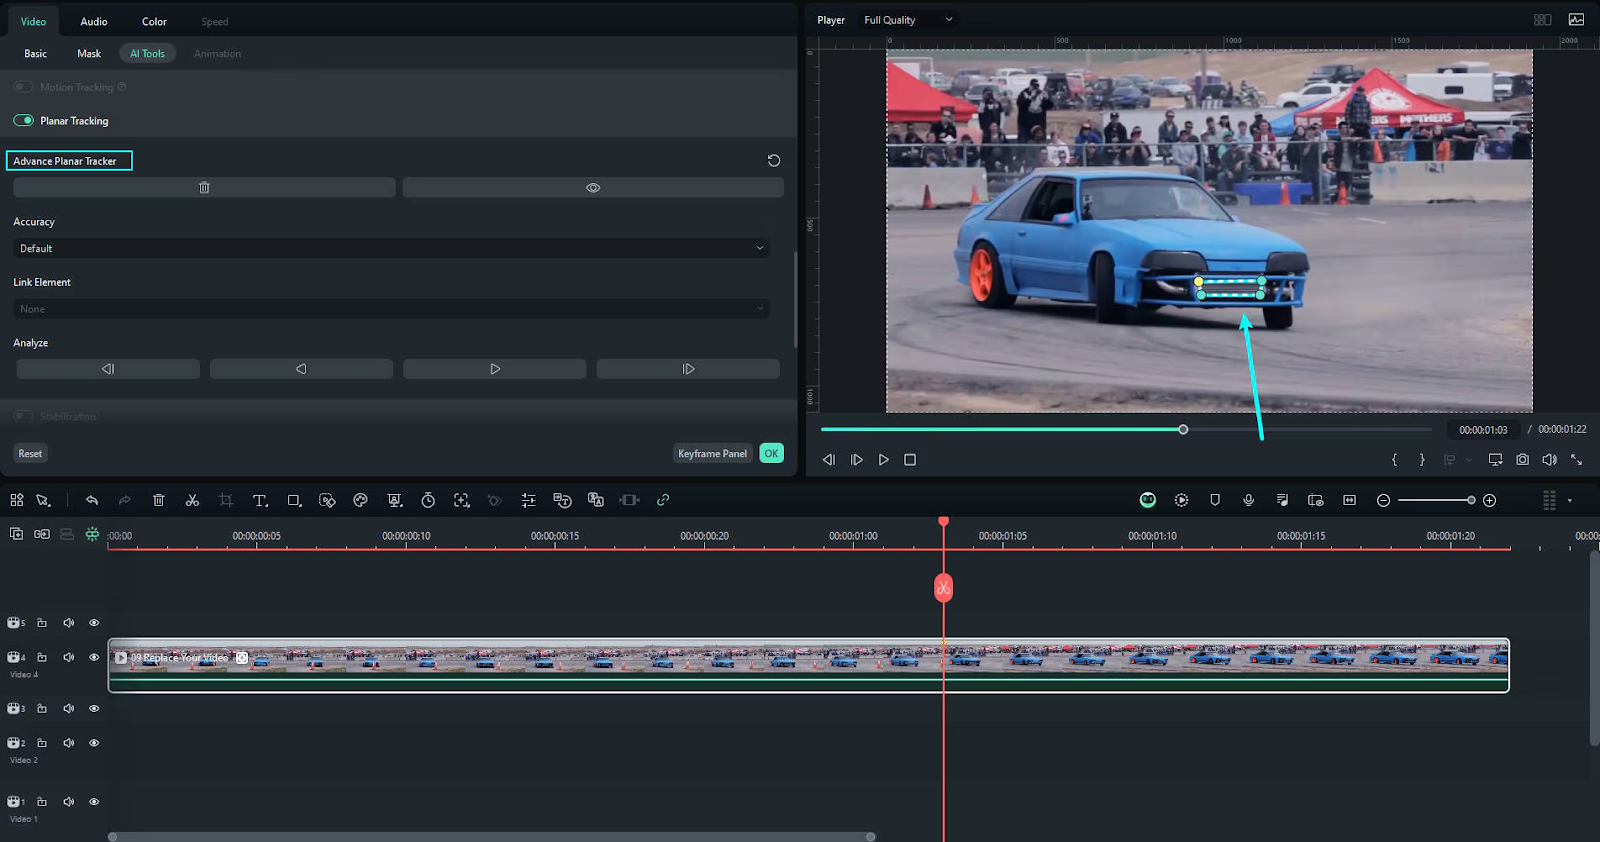Open the Link Element None dropdown

coord(391,309)
